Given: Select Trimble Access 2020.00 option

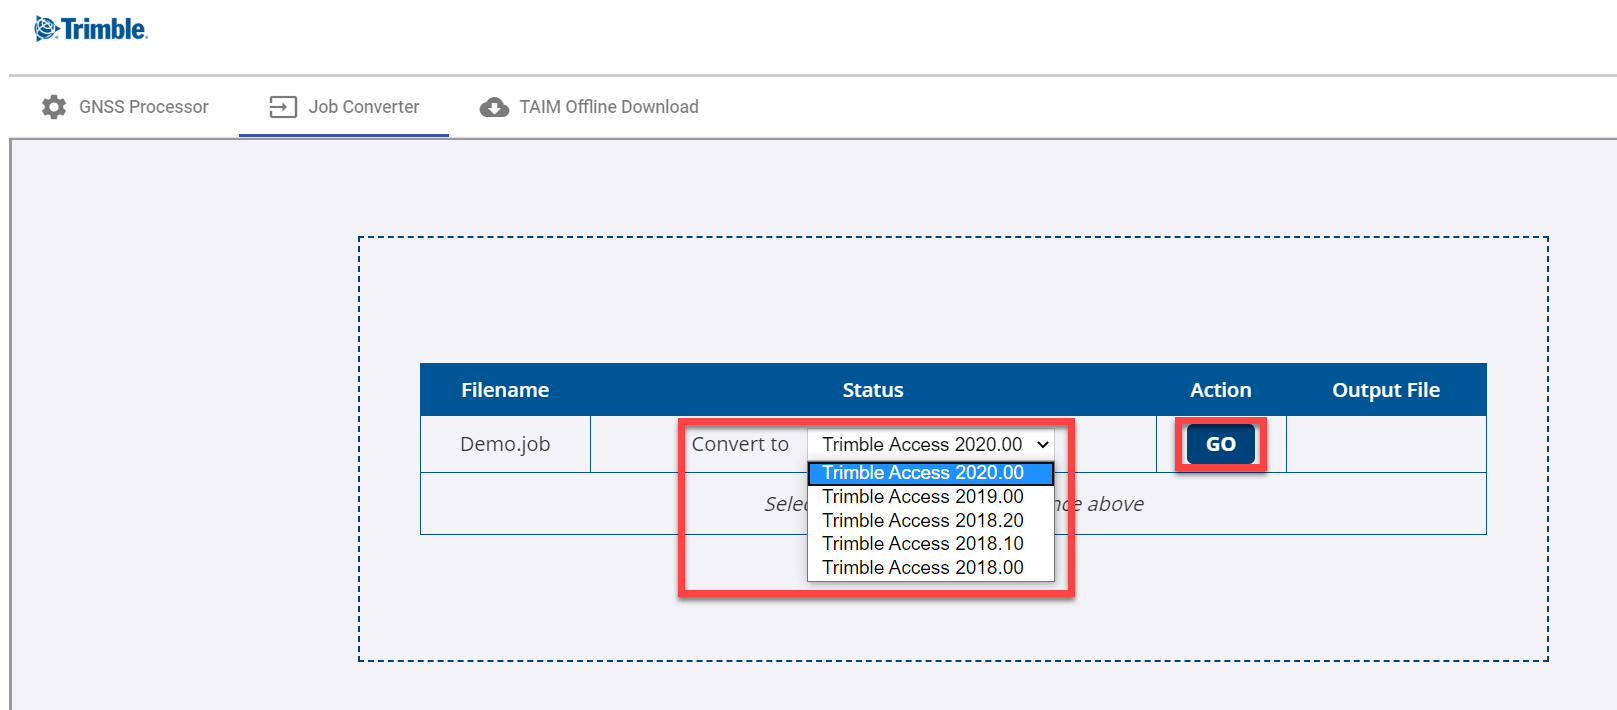Looking at the screenshot, I should (931, 473).
